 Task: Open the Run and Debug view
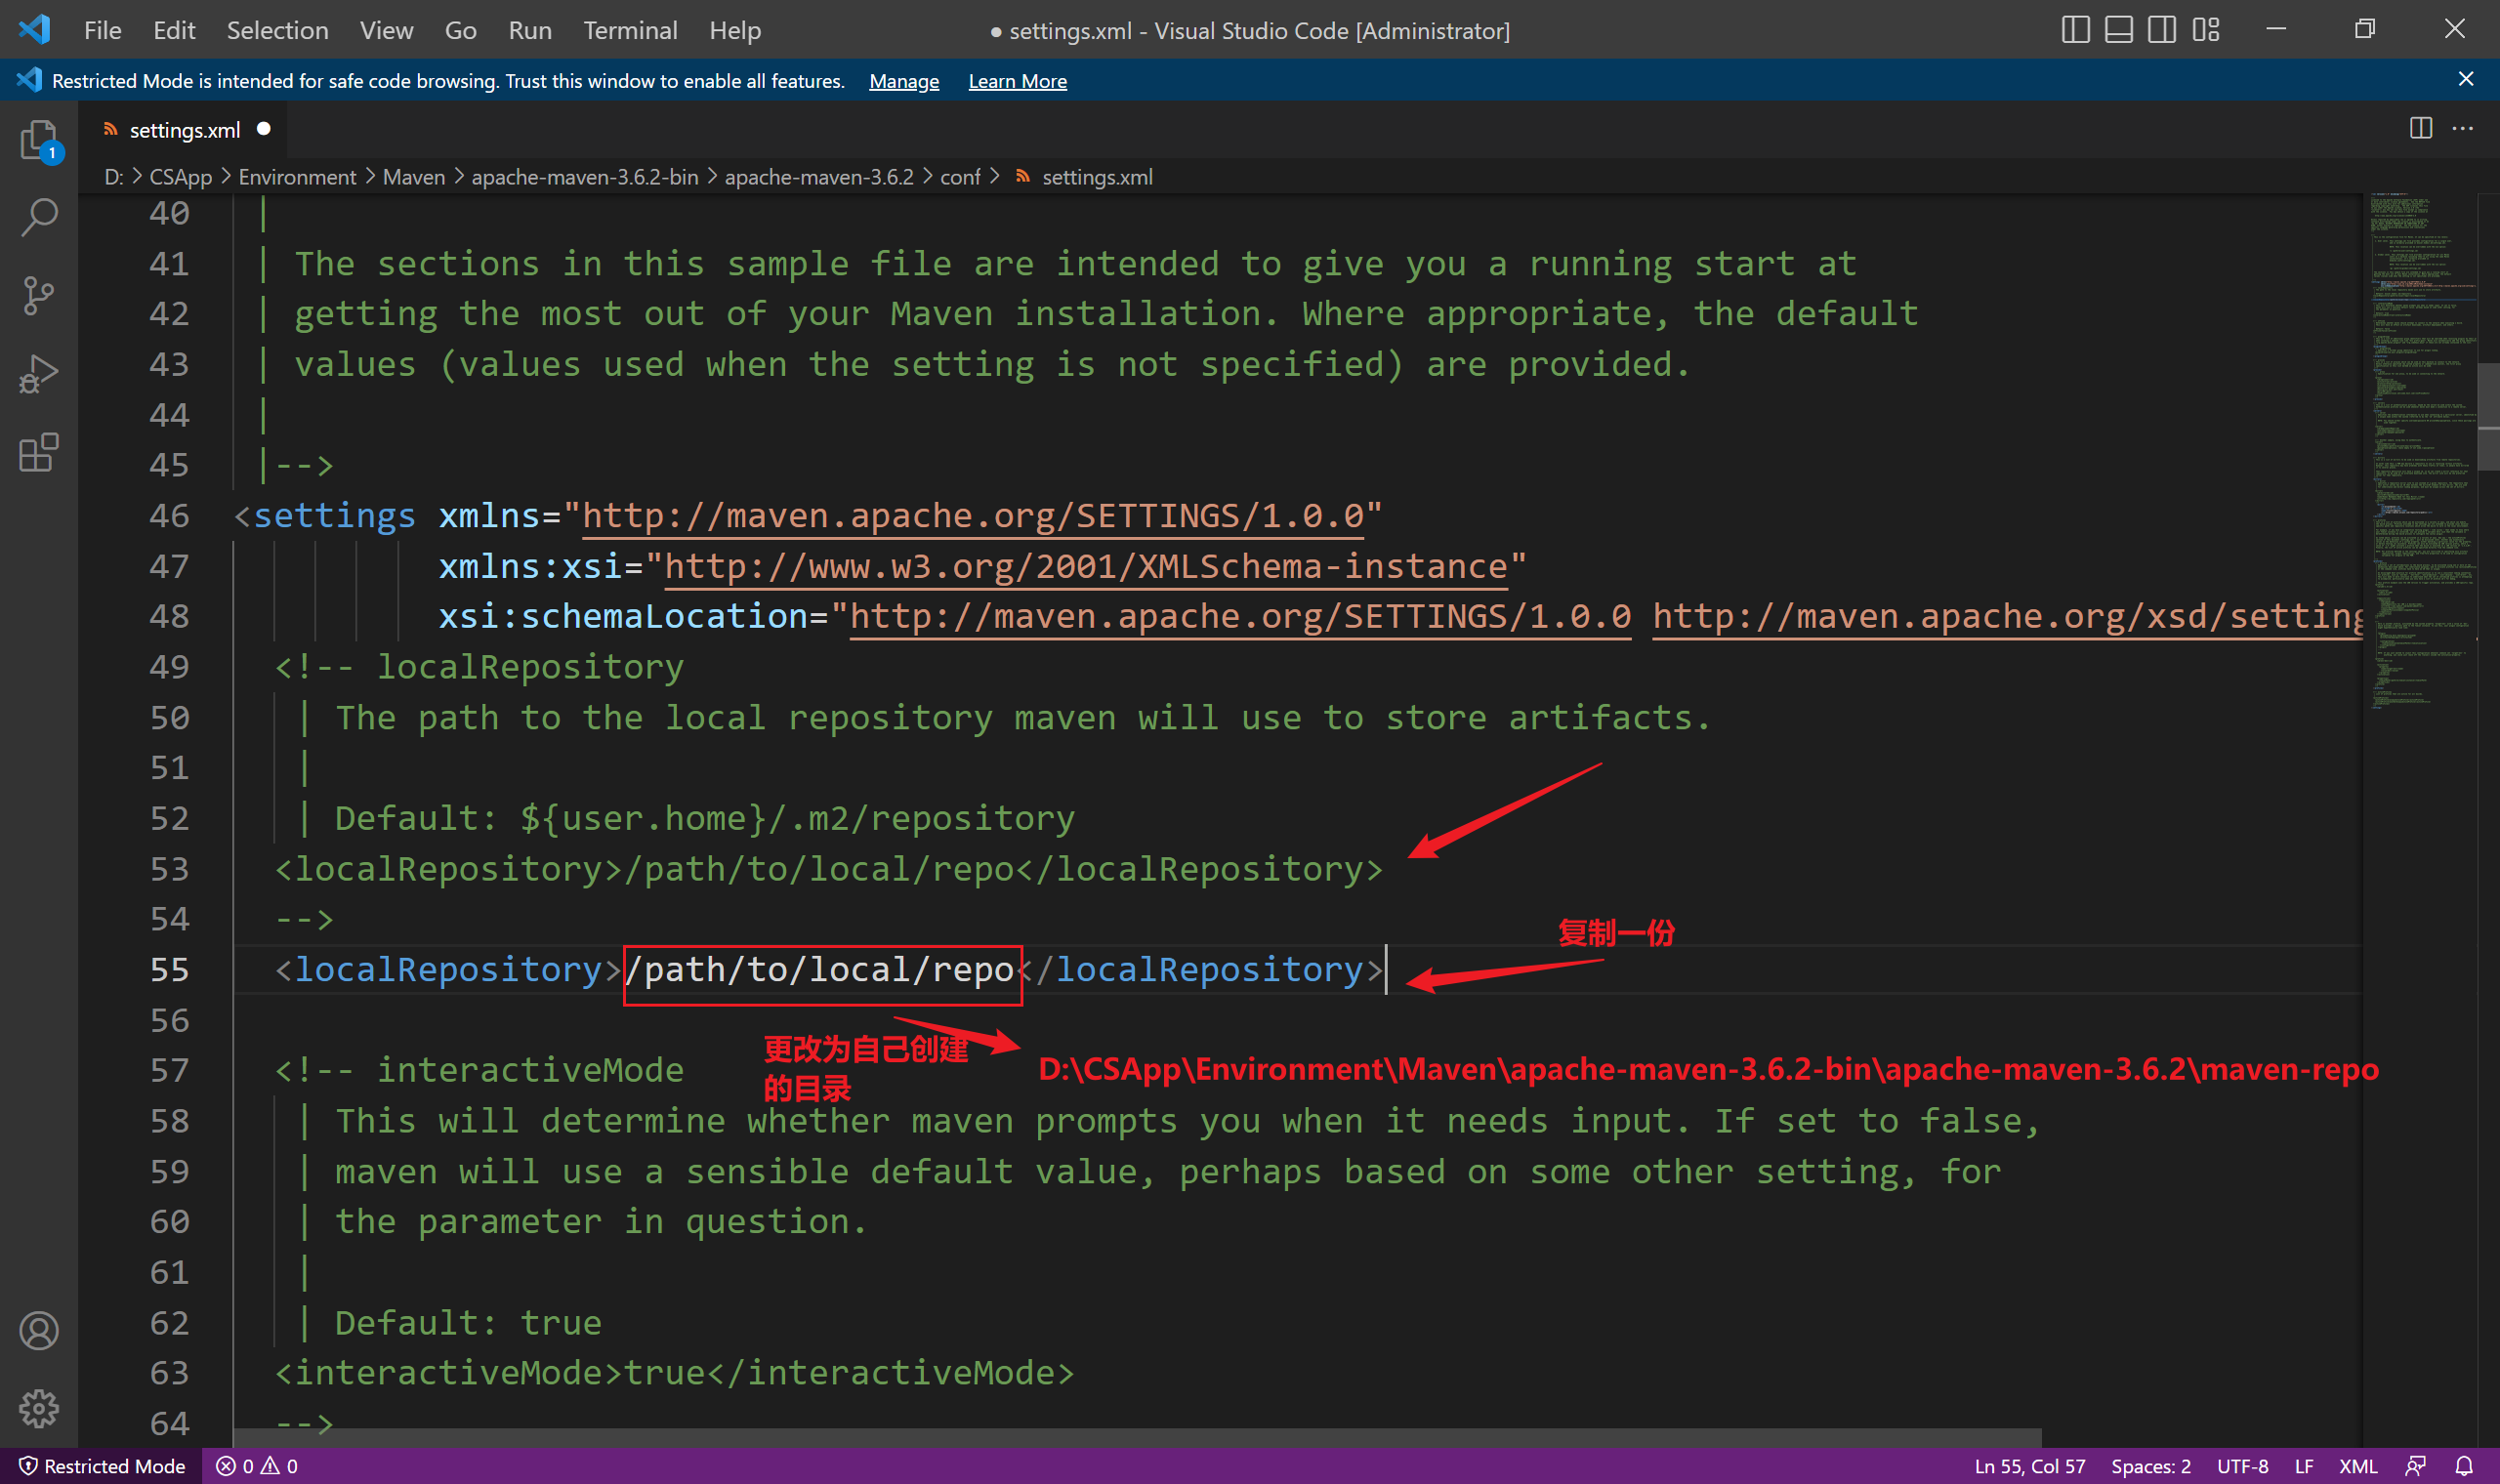point(39,374)
